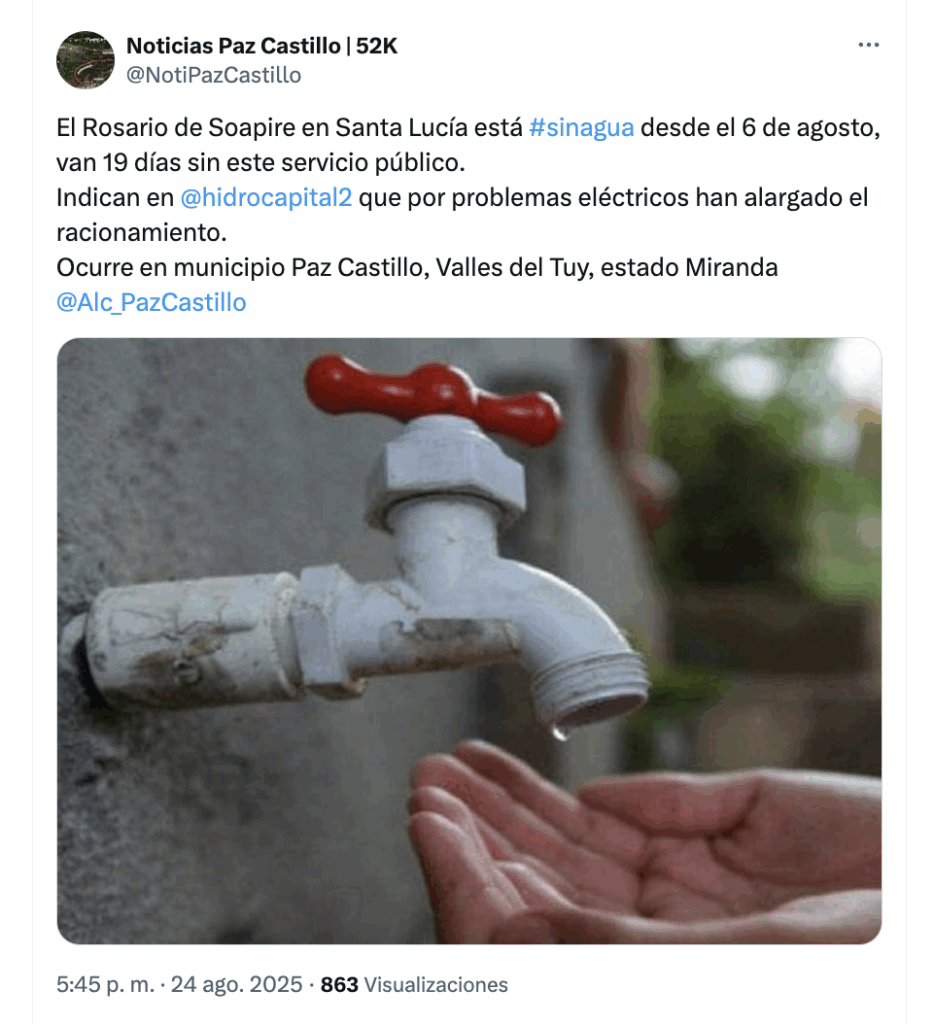Open the faucet photo attached to the tweet
The width and height of the screenshot is (934, 1024).
(x=469, y=641)
